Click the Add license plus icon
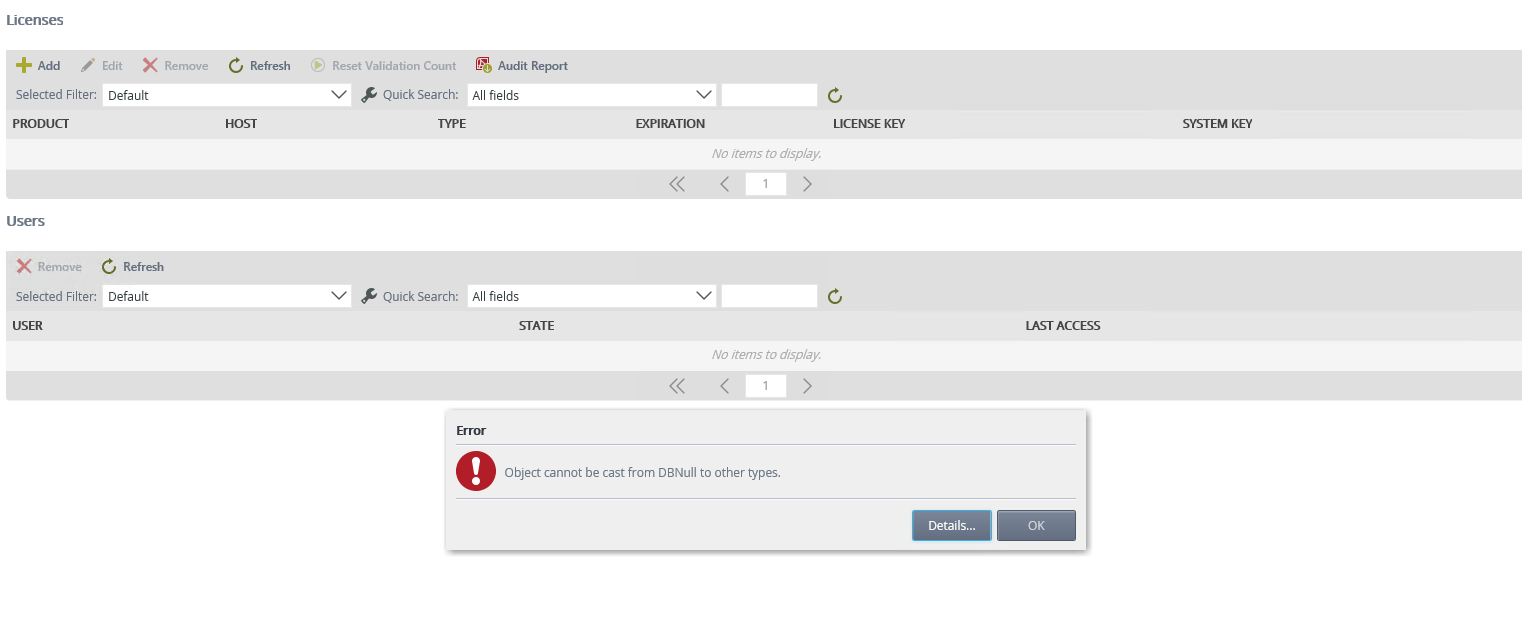 24,65
